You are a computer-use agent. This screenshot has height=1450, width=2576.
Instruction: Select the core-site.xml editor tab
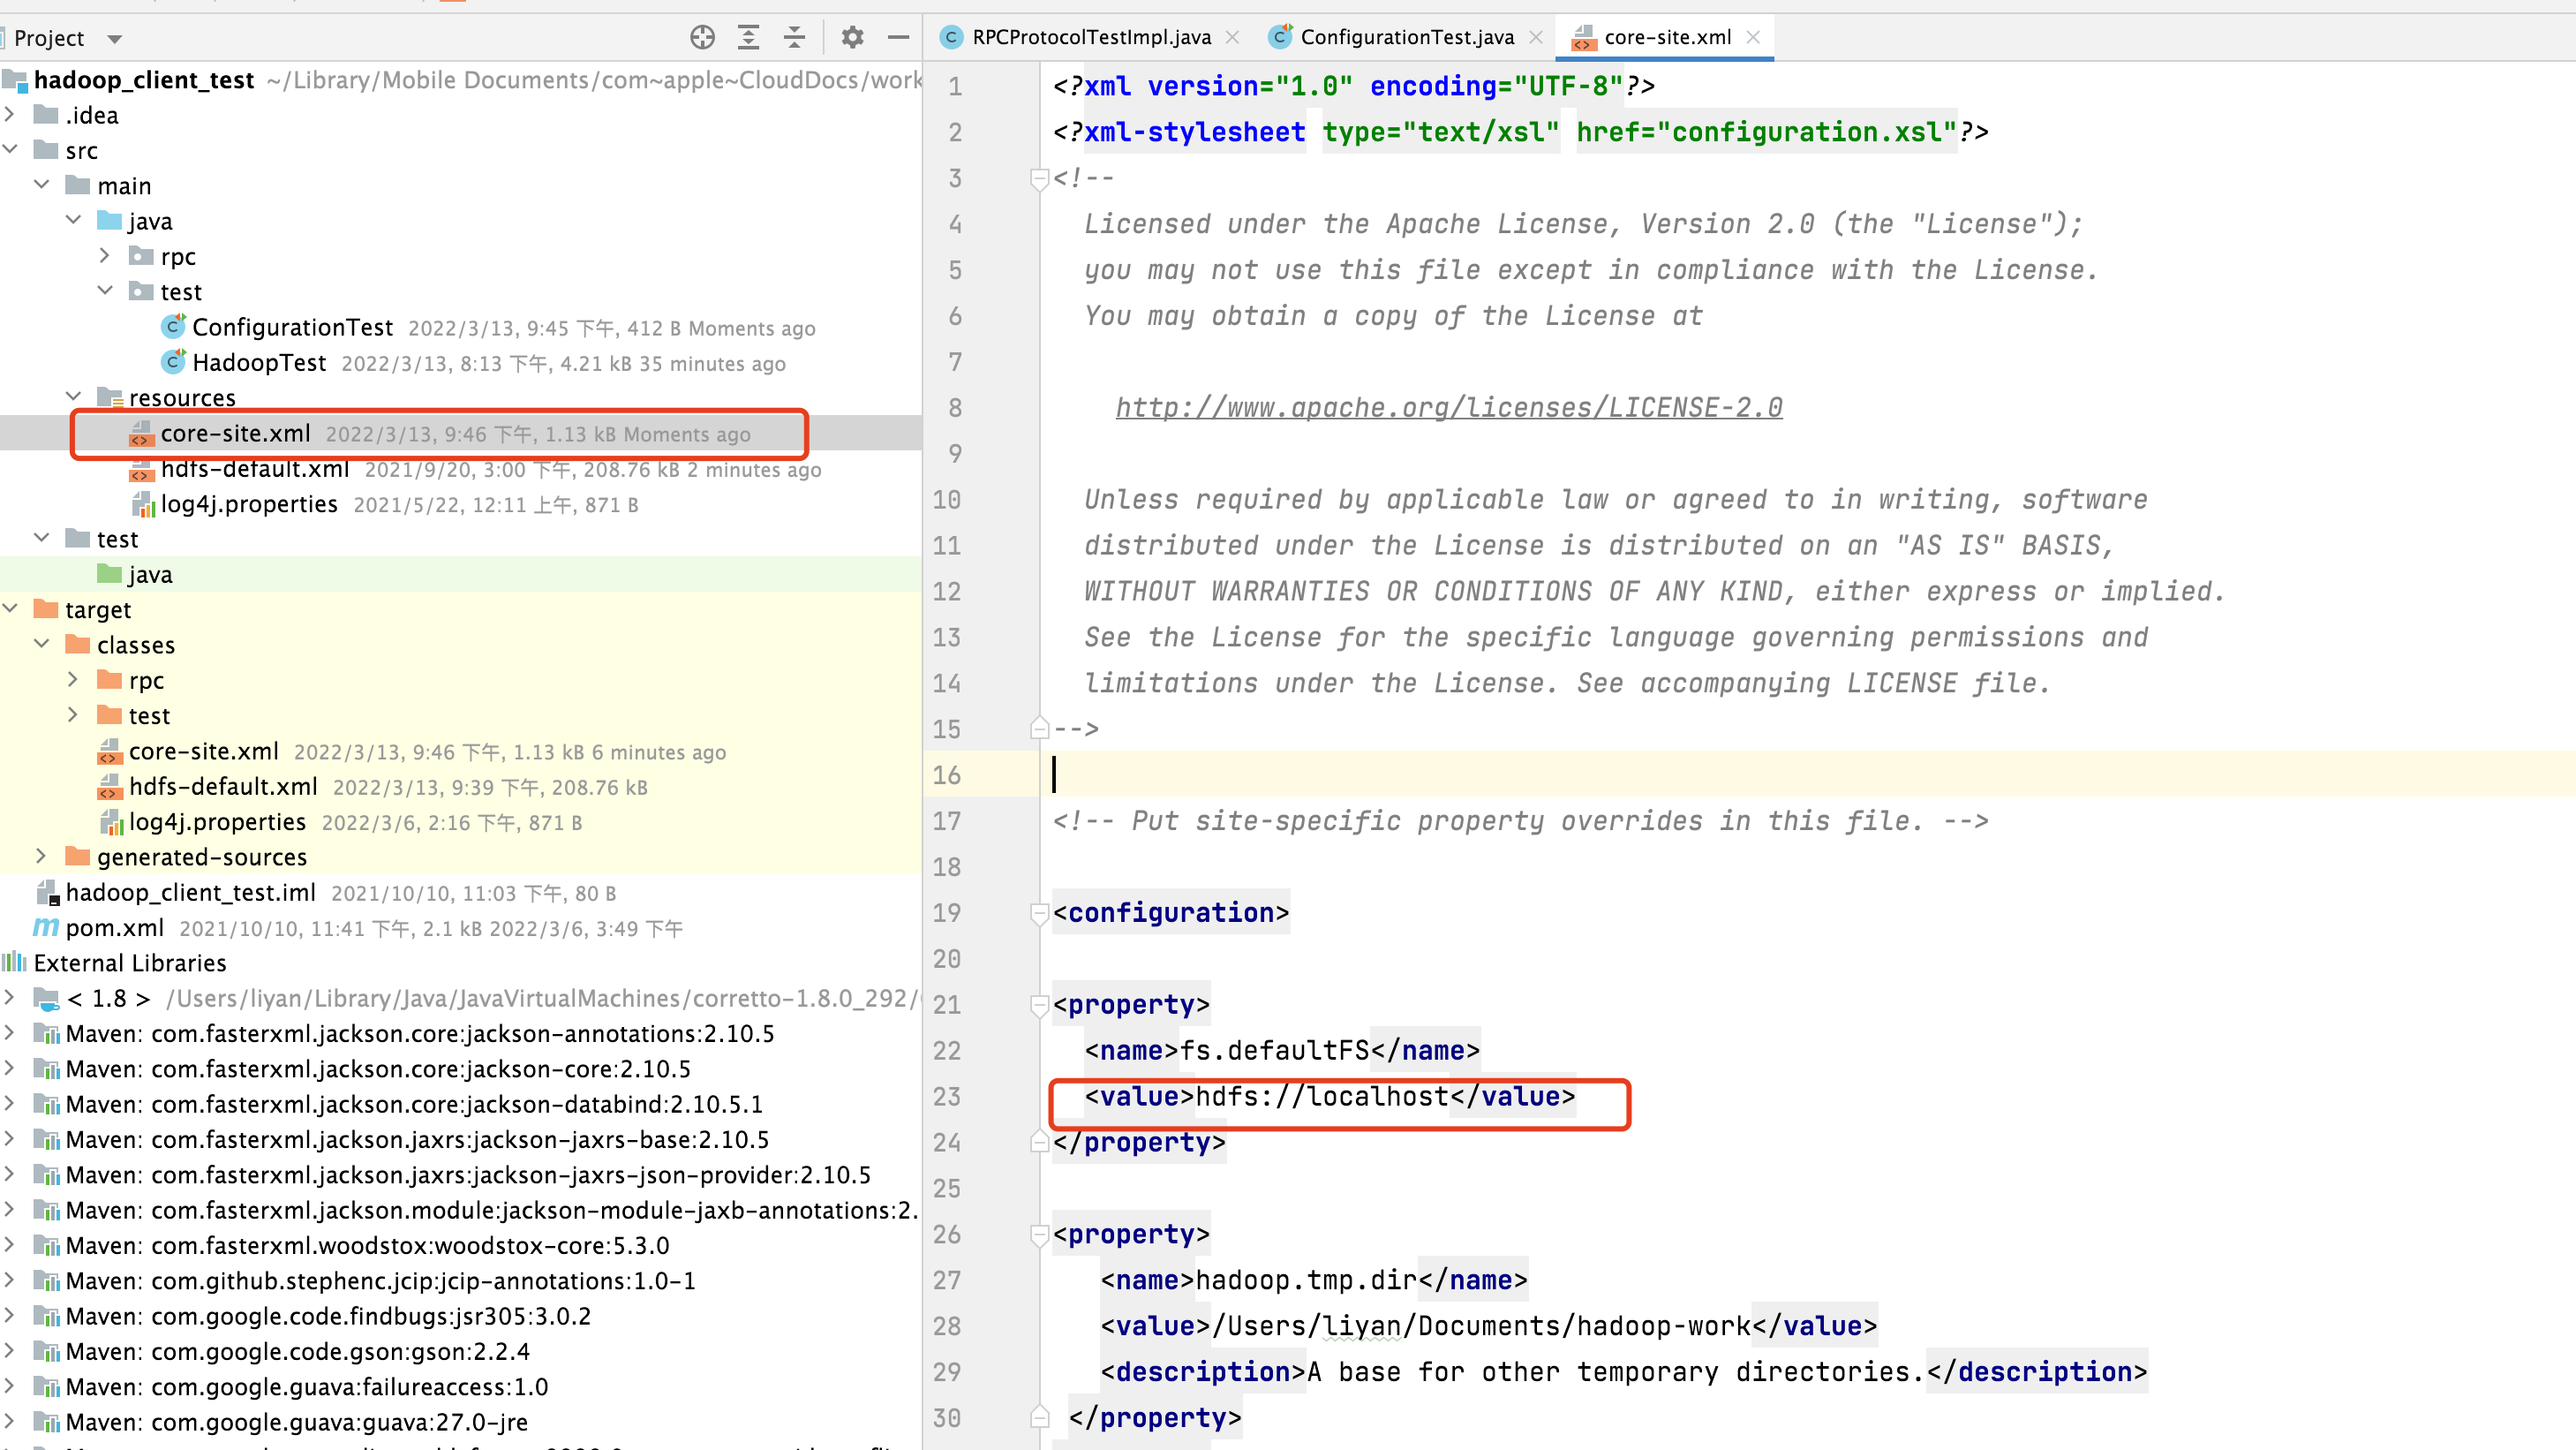pos(1667,37)
